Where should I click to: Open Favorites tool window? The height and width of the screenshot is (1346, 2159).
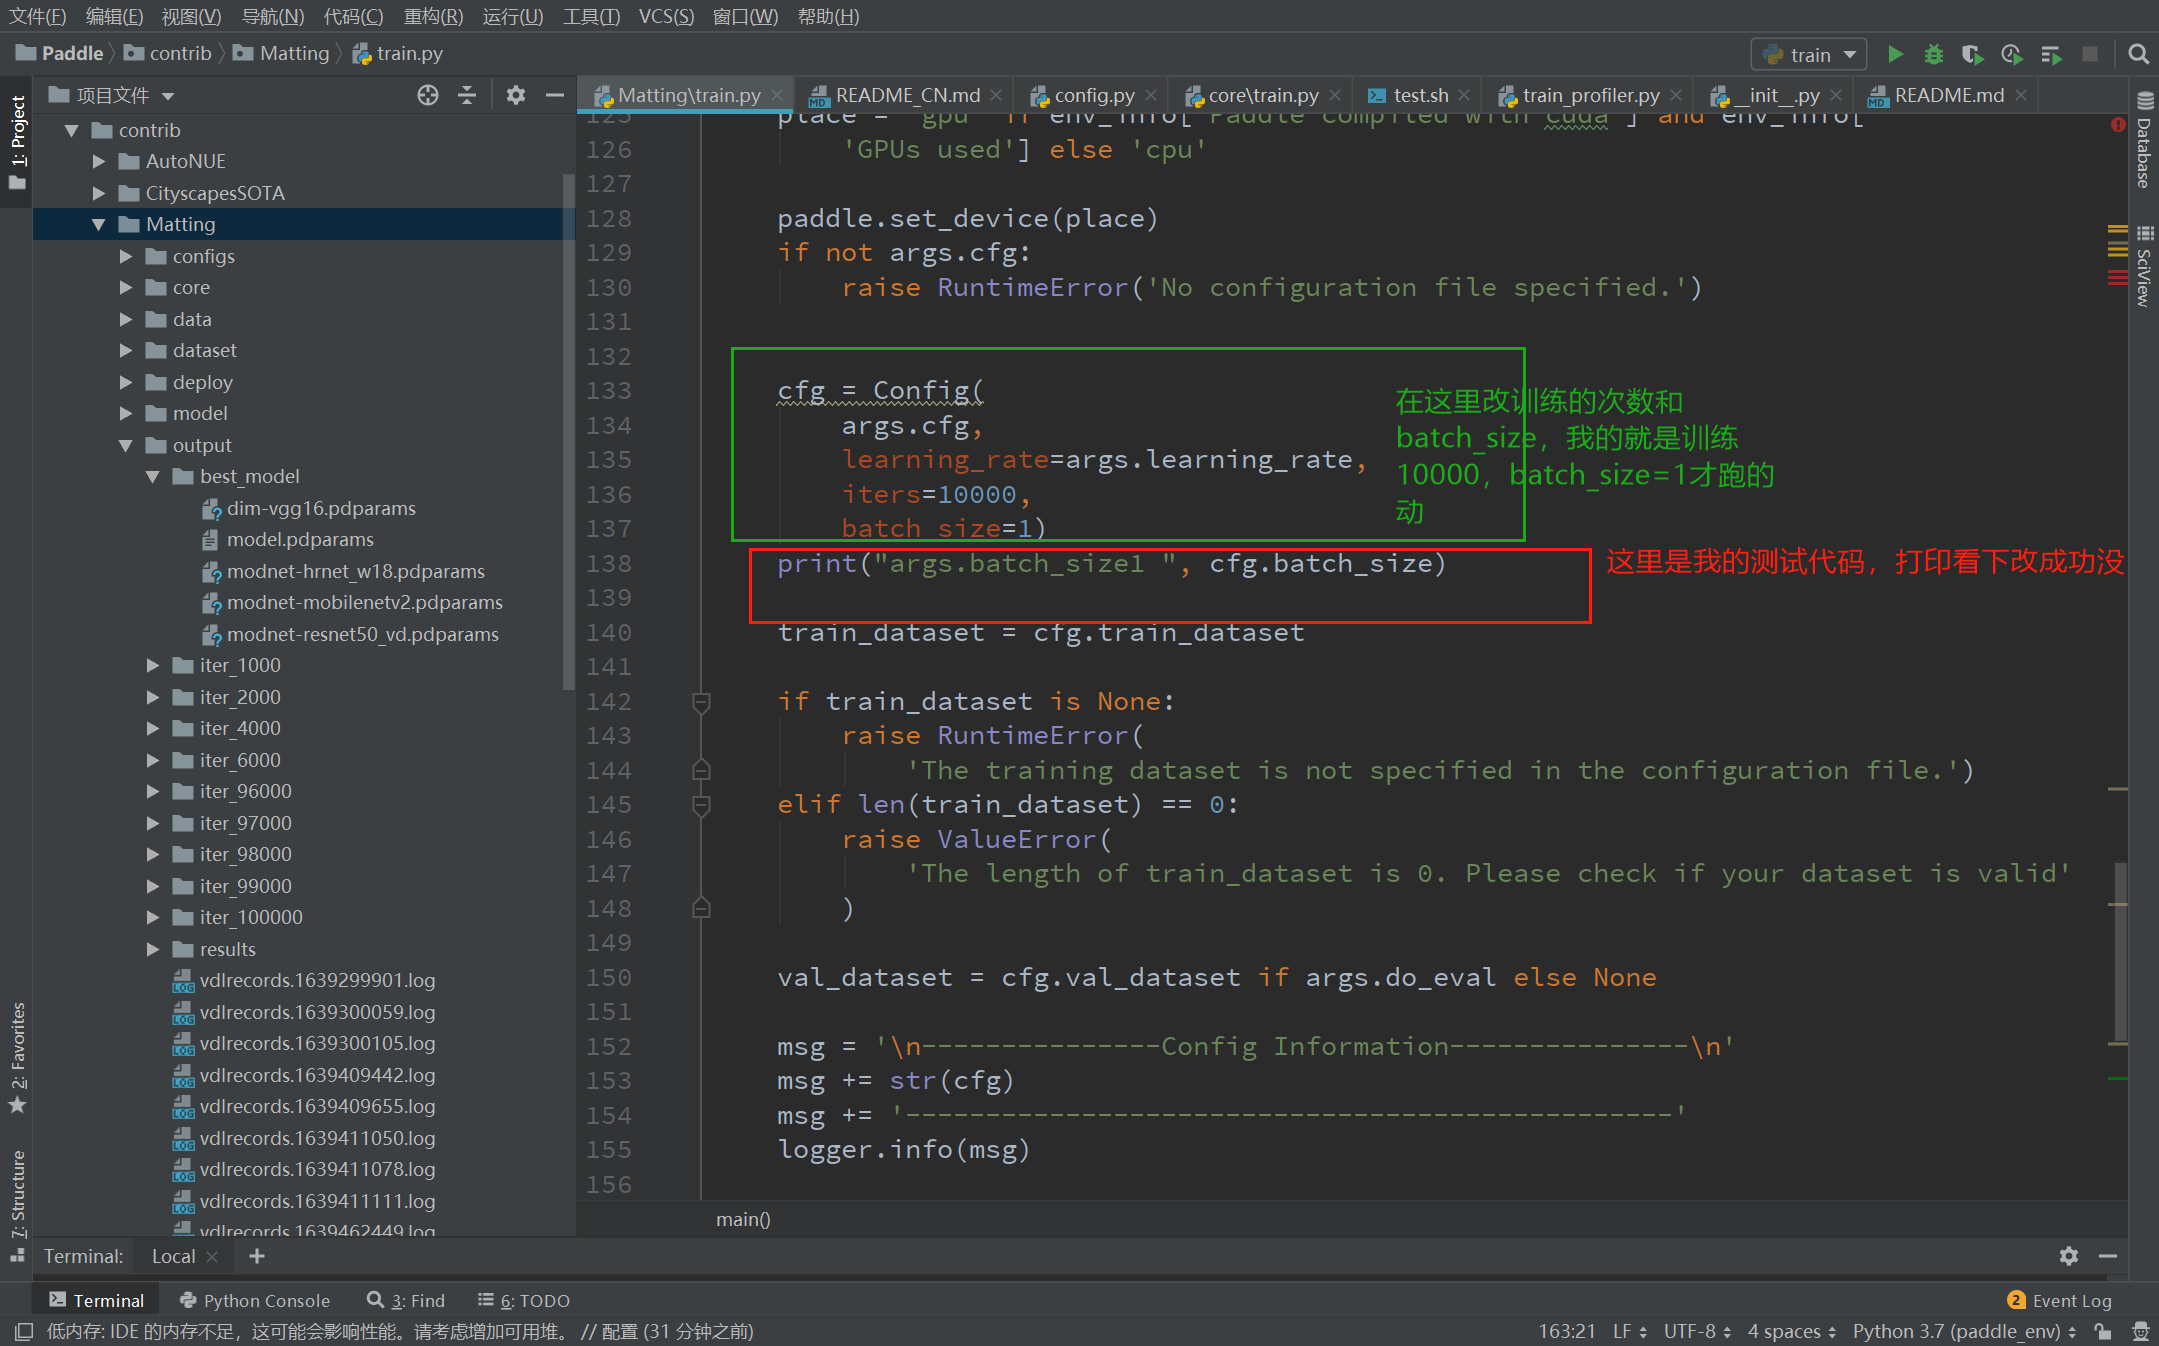17,1057
